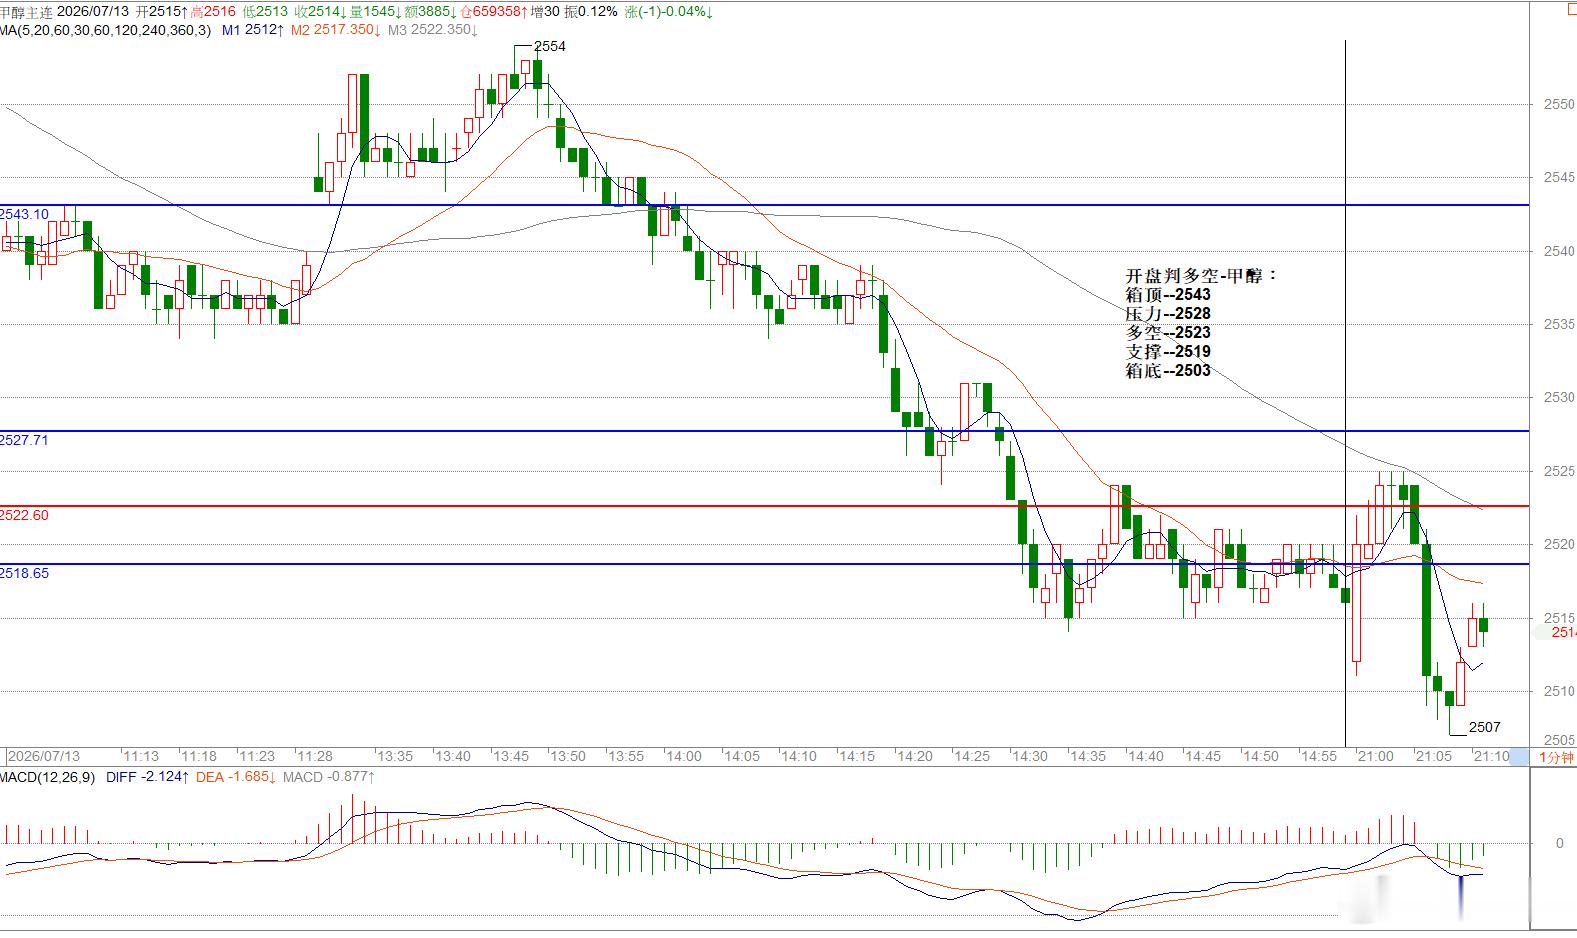Screen dimensions: 1577x938
Task: Select the 2522.60 red line label
Action: (x=24, y=515)
